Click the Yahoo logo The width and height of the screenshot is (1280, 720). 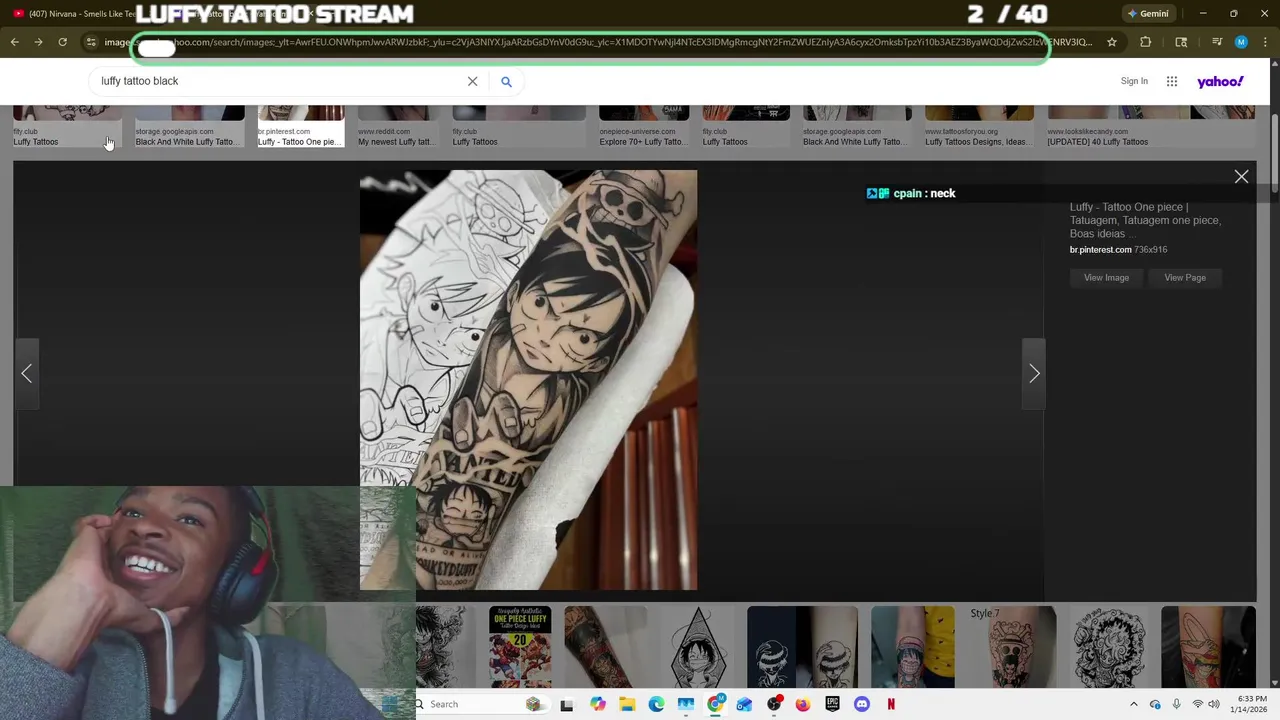[1220, 81]
